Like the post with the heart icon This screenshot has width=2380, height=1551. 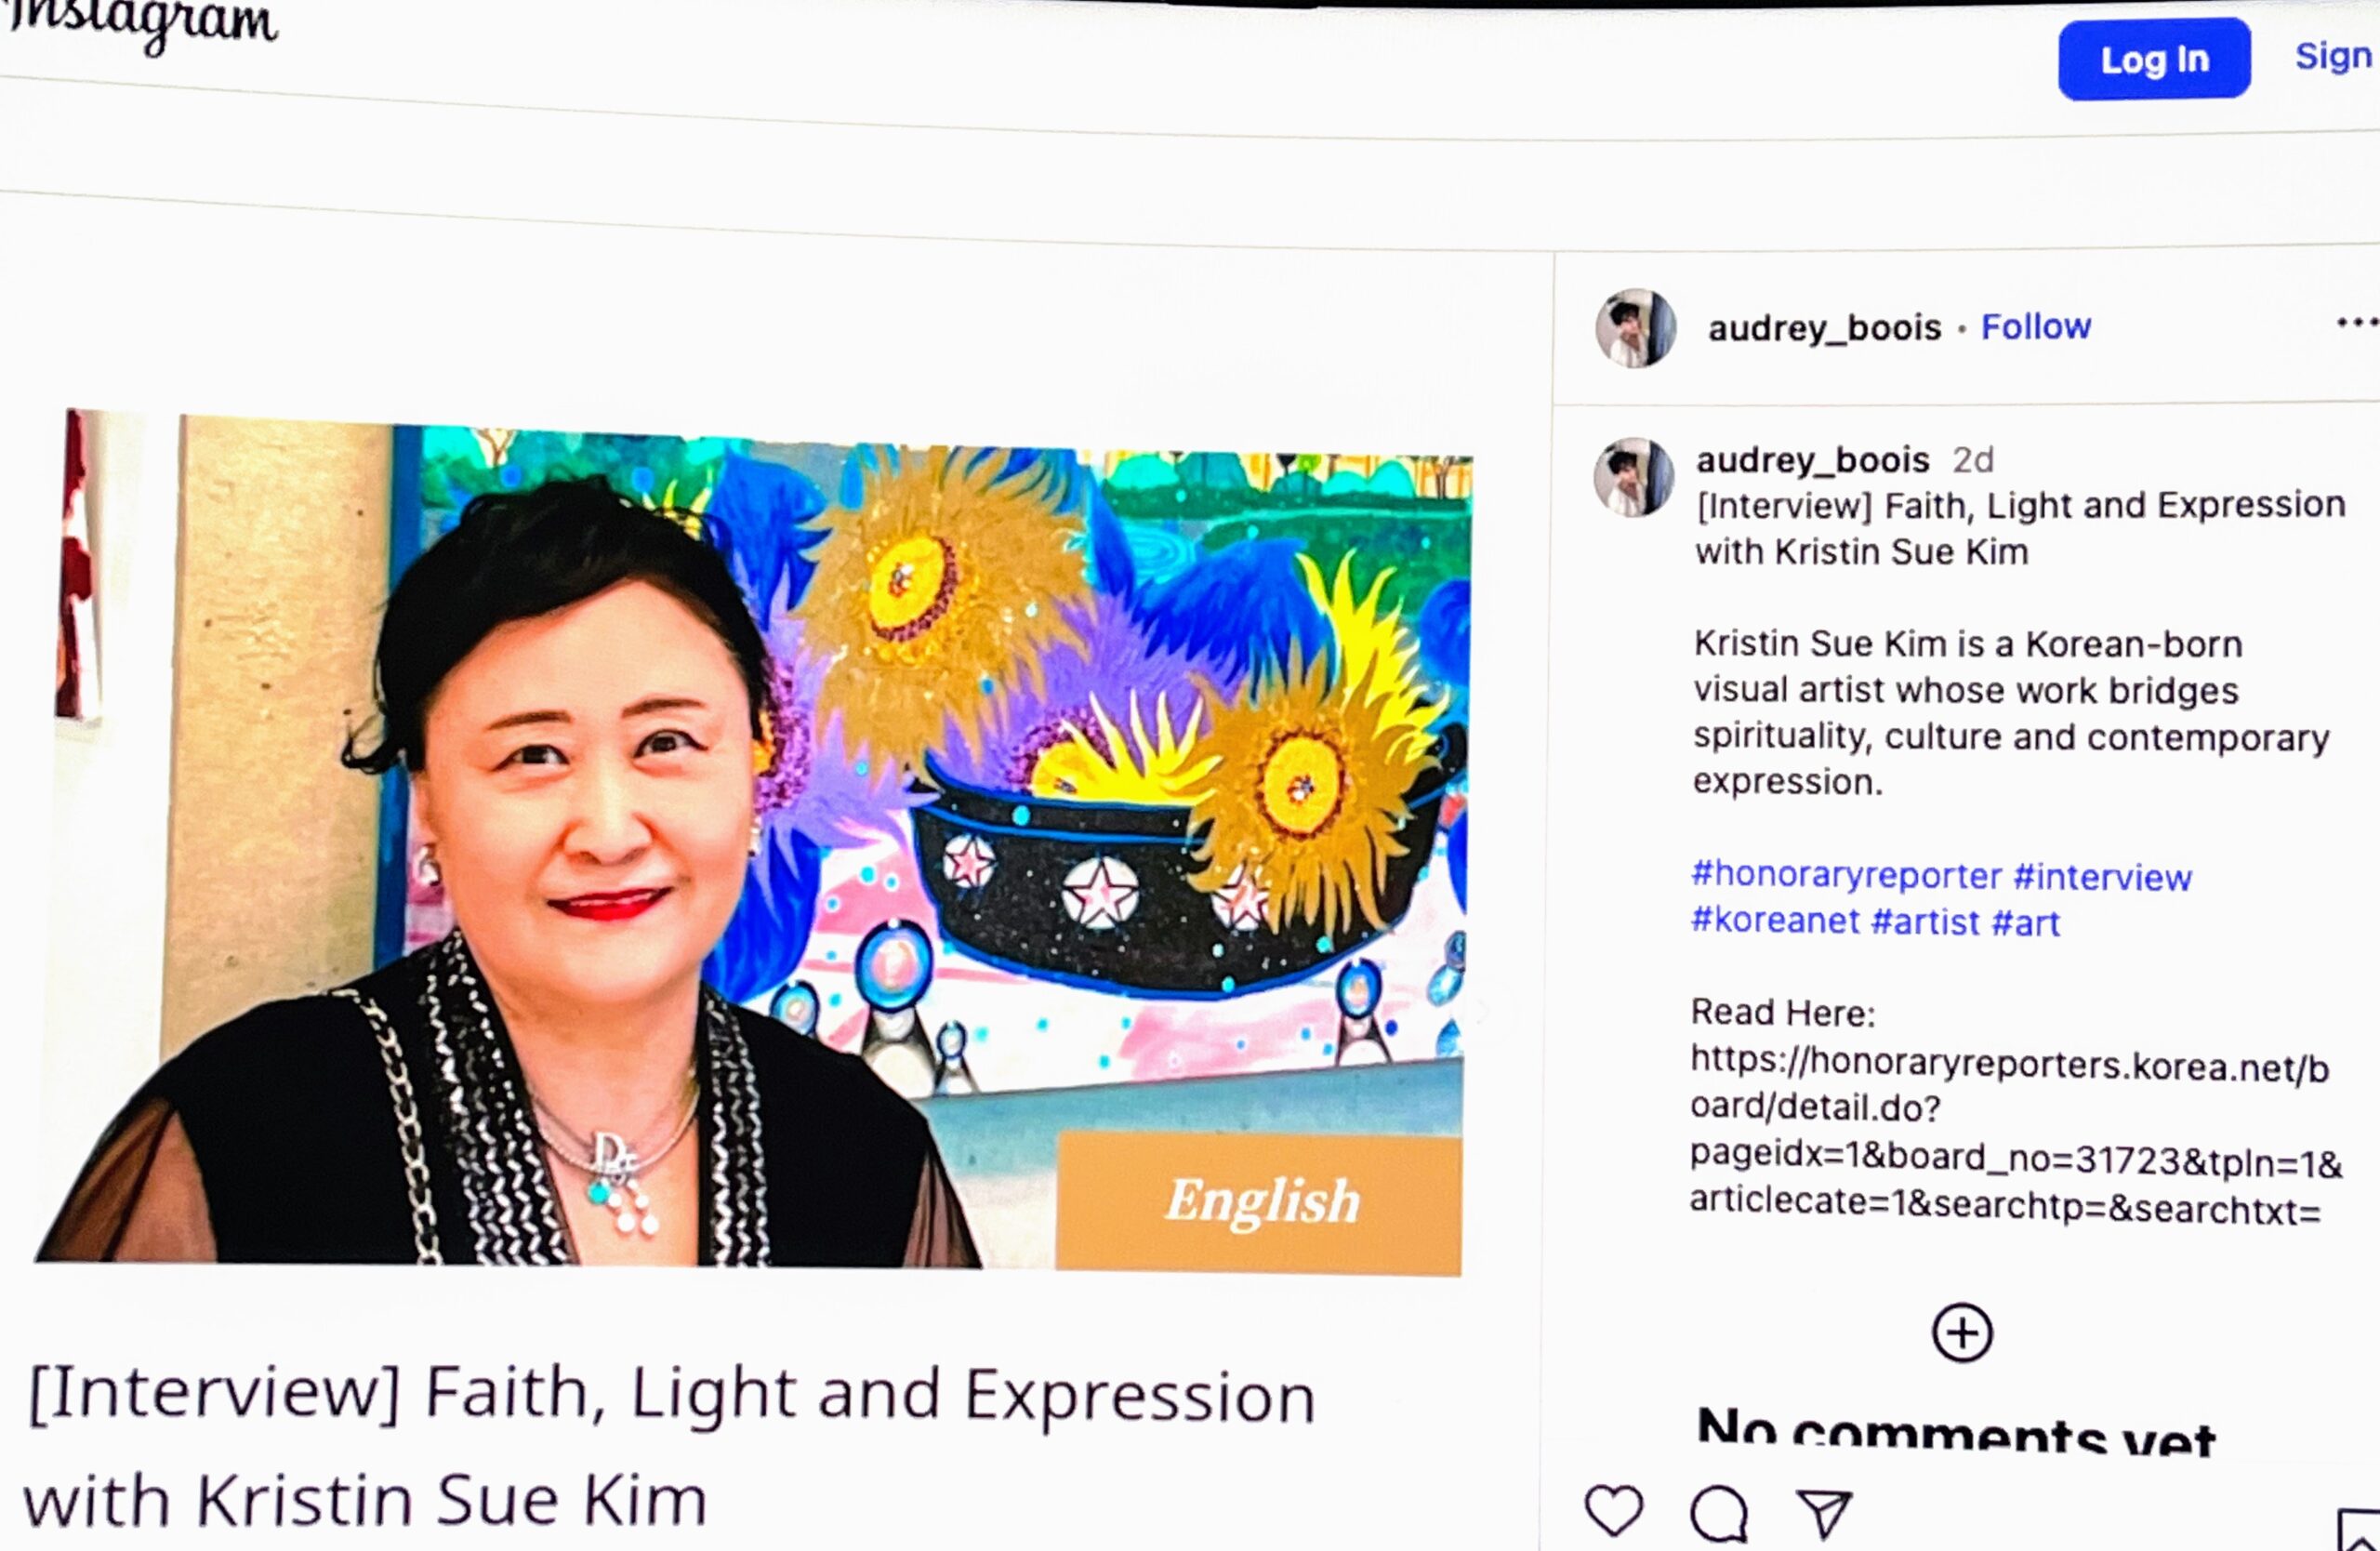coord(1614,1510)
